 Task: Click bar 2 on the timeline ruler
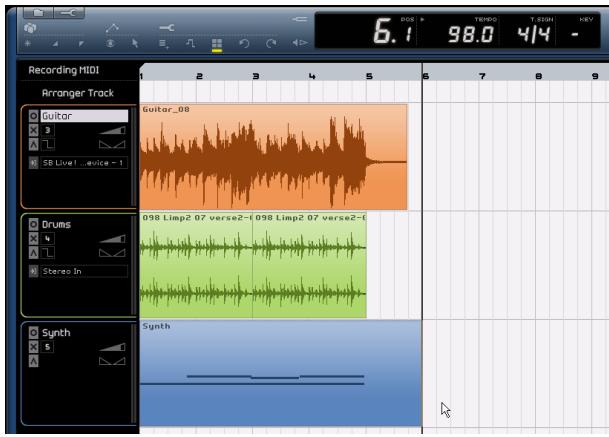199,76
